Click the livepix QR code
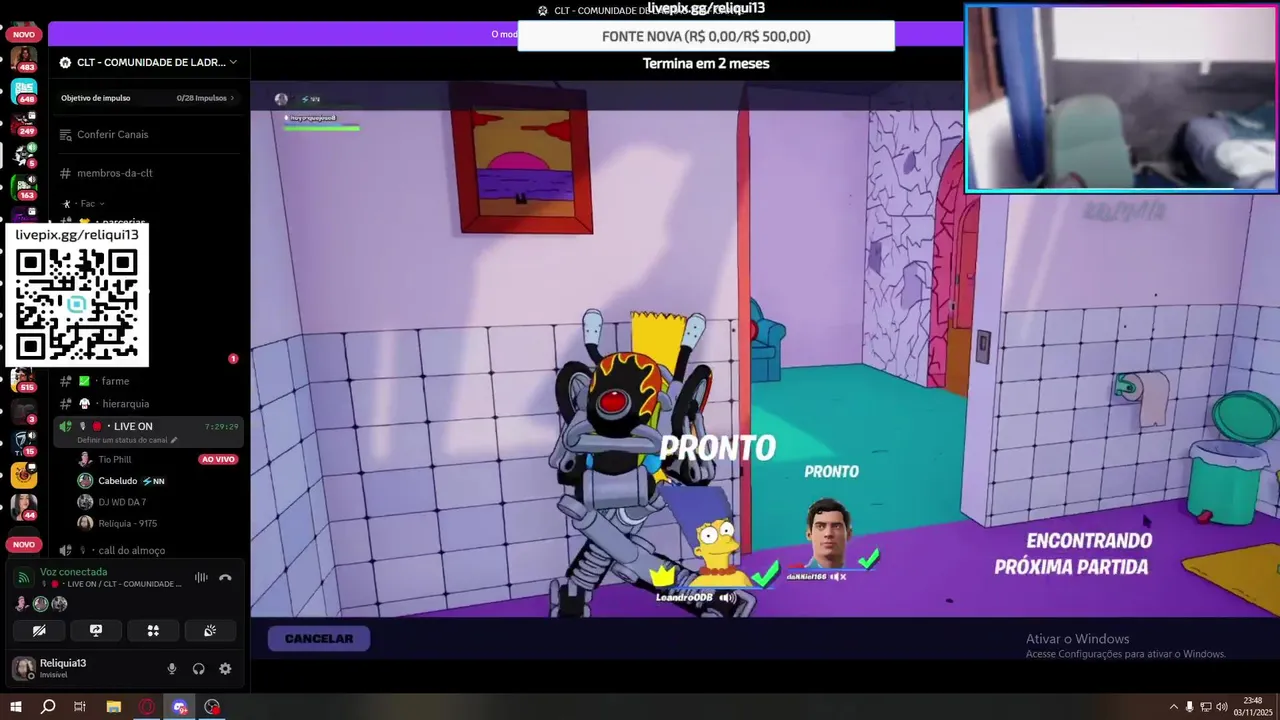Viewport: 1280px width, 720px height. (77, 305)
